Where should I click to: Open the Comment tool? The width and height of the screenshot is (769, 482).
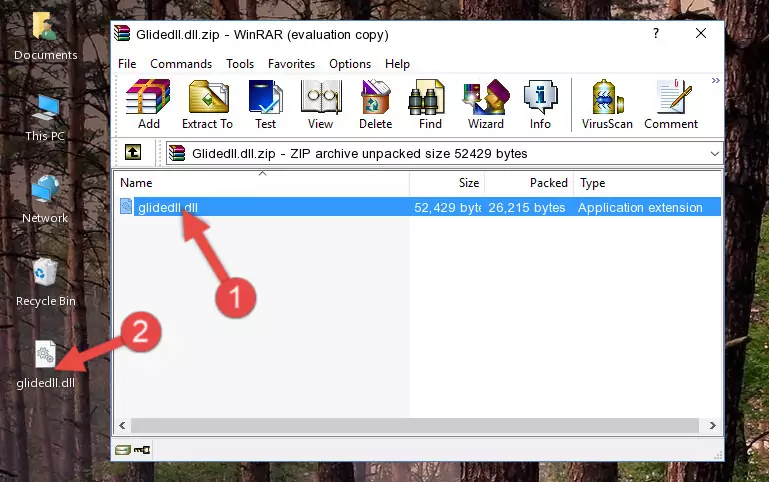pos(671,104)
